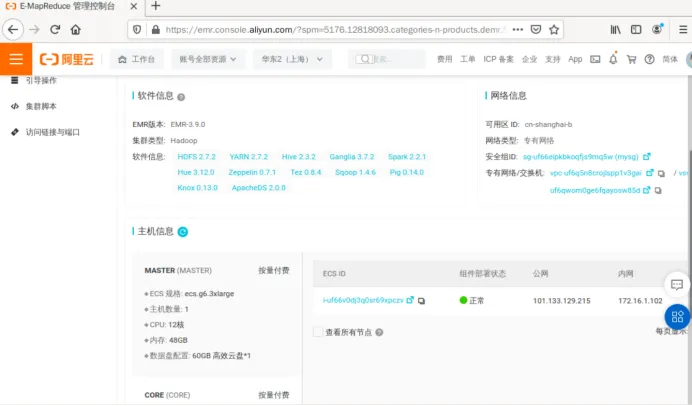Go back with the browser back arrow
692x406 pixels.
13,30
